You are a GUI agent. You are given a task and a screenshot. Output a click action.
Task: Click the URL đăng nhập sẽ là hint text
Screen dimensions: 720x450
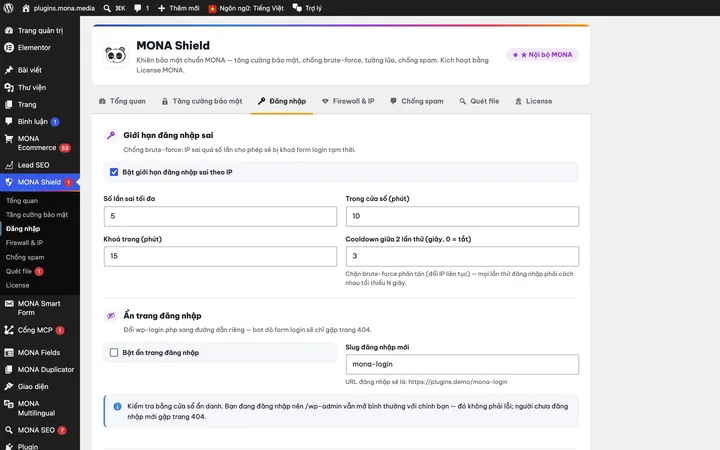426,382
